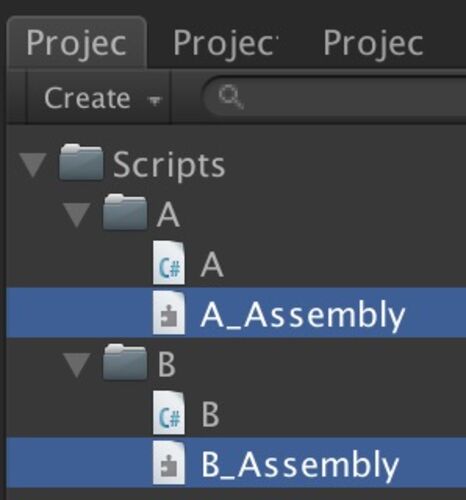Collapse the B folder disclosure triangle
The width and height of the screenshot is (466, 500).
77,365
